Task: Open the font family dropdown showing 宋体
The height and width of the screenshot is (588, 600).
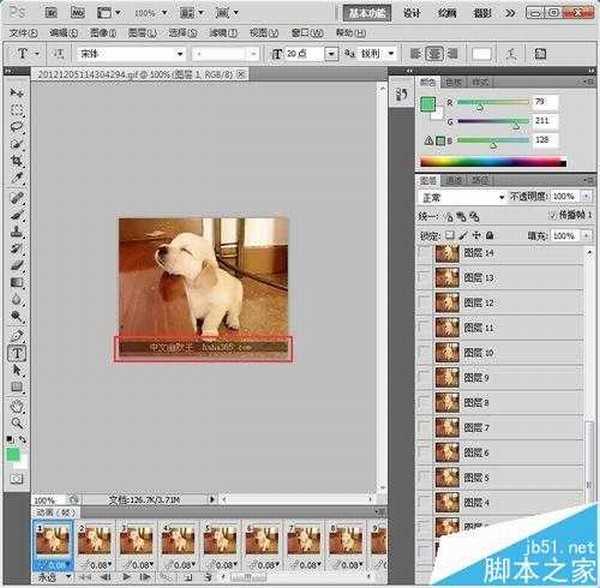Action: [130, 54]
